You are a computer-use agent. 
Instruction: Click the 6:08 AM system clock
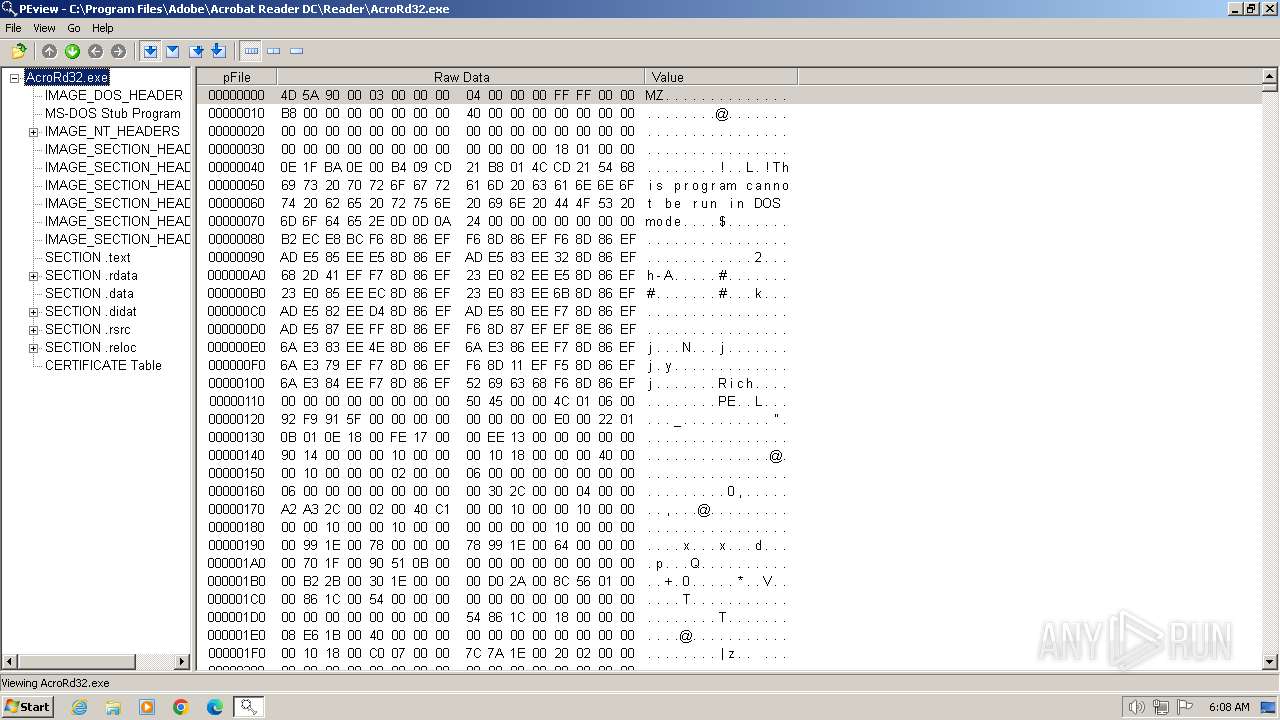pyautogui.click(x=1229, y=707)
